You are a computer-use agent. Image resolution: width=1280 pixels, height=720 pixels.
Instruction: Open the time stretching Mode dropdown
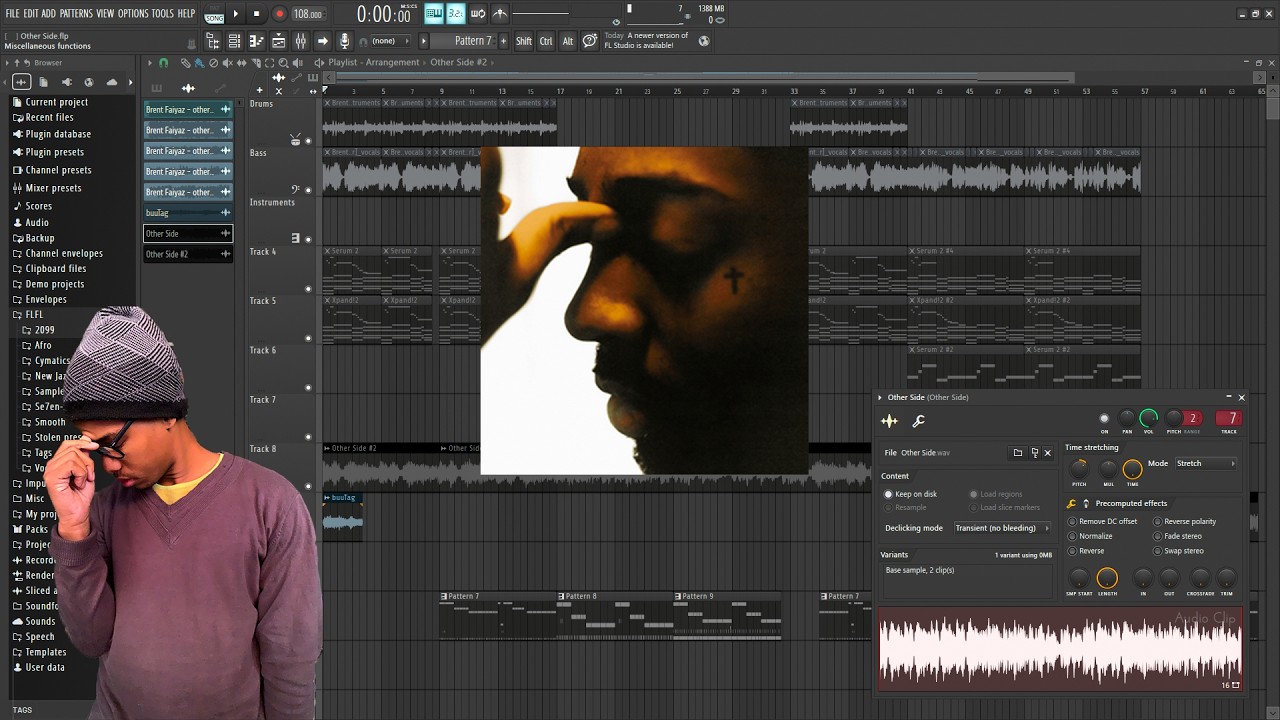tap(1206, 463)
